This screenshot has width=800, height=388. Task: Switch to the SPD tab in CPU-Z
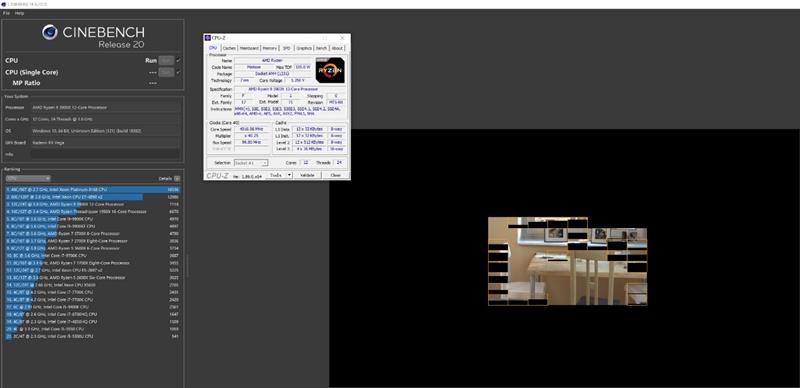click(x=287, y=48)
